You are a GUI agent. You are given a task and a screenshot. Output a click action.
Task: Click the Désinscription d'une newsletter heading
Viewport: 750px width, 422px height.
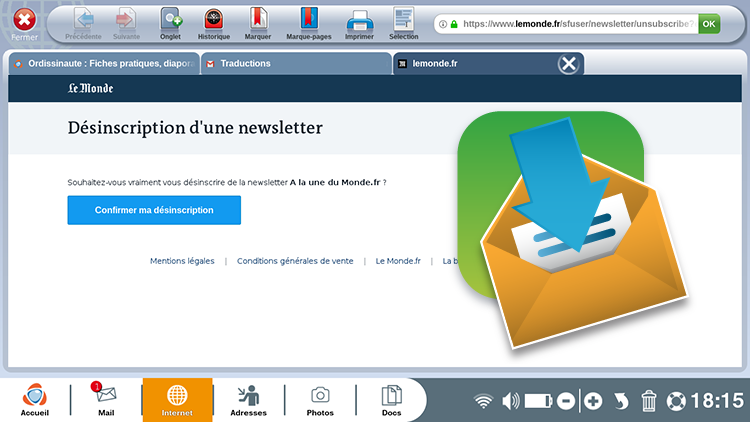(x=195, y=128)
